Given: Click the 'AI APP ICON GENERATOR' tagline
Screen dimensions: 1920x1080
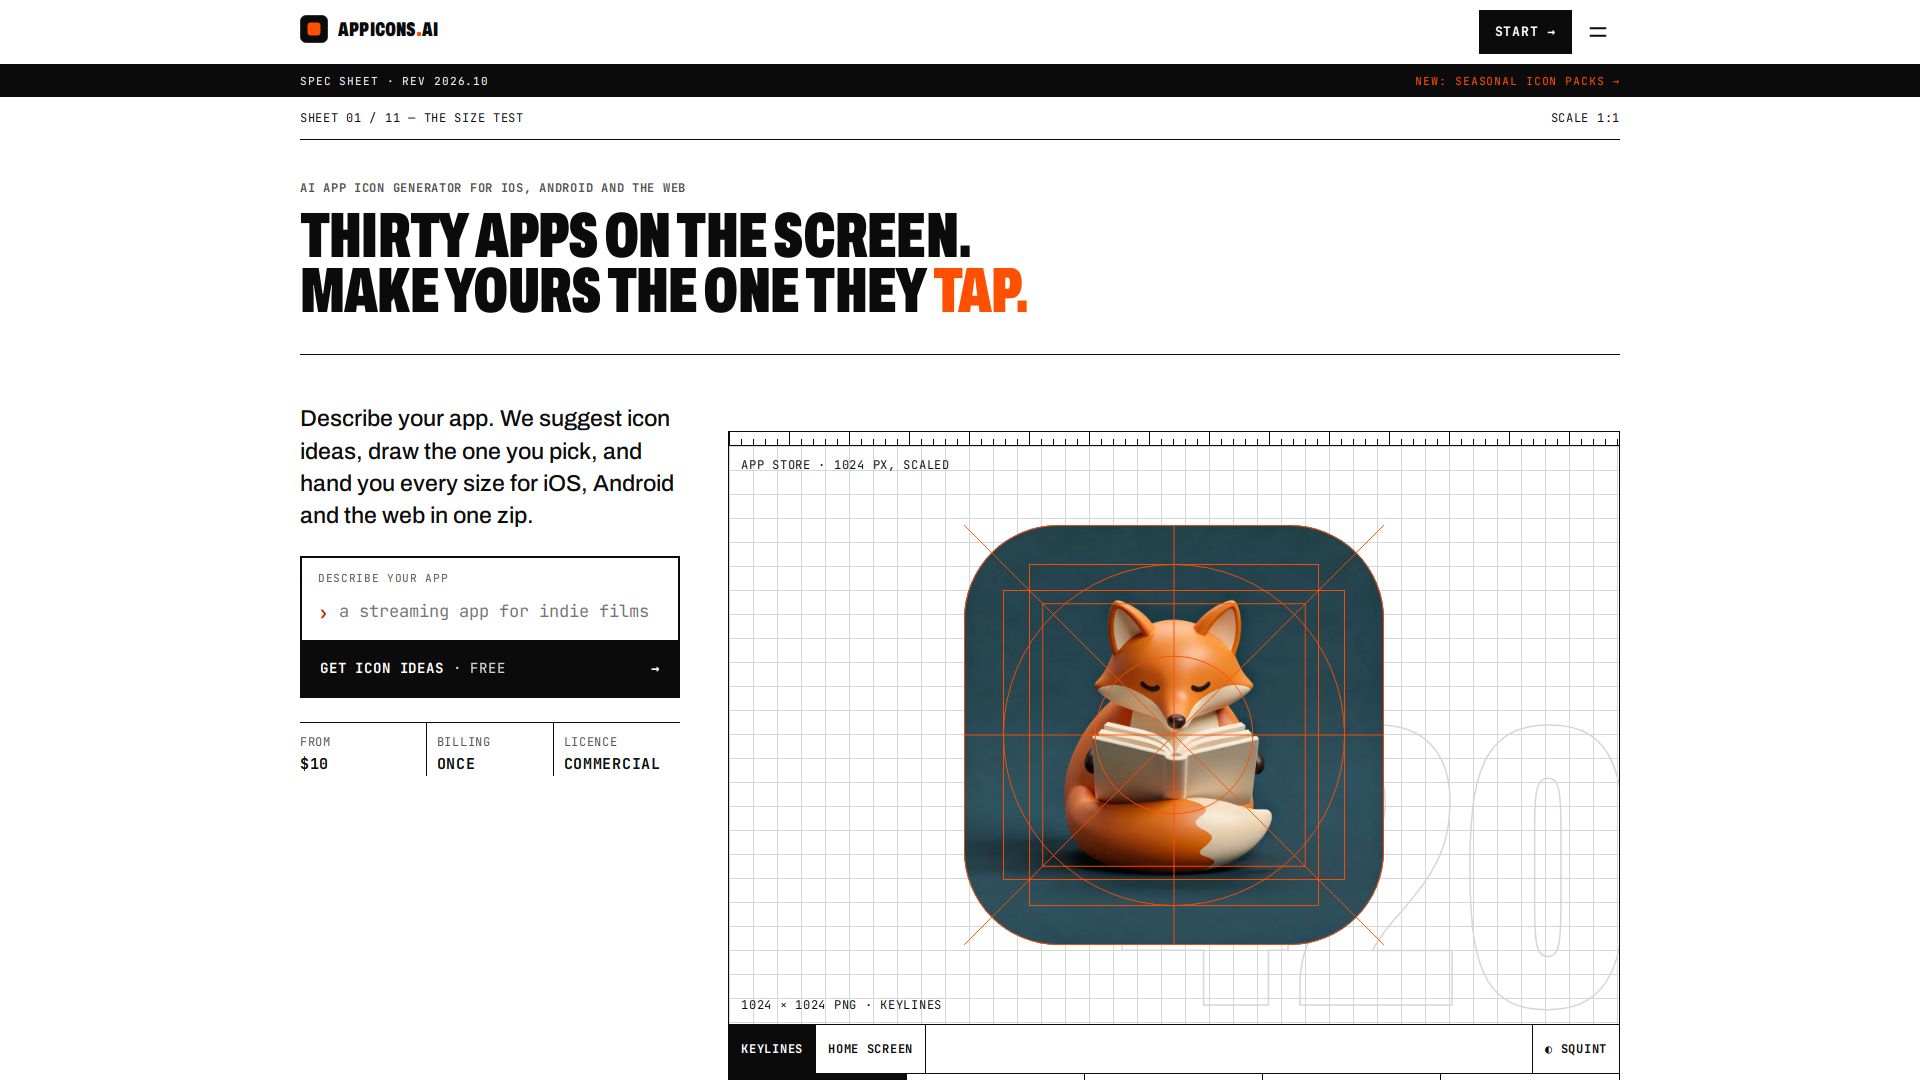Looking at the screenshot, I should pyautogui.click(x=493, y=188).
